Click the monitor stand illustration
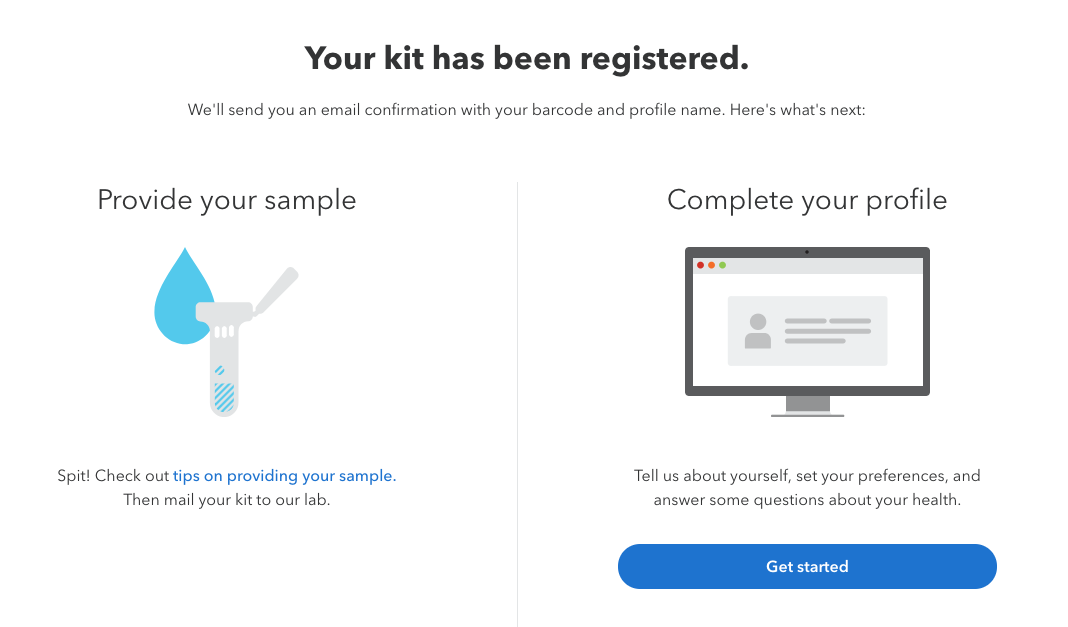Viewport: 1068px width, 627px height. point(807,405)
